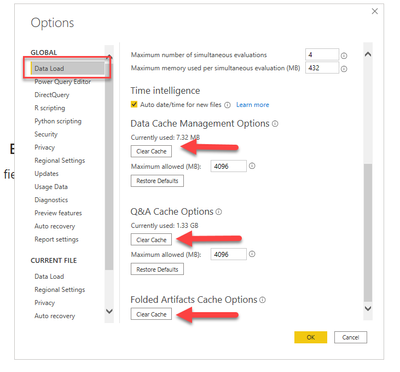Image resolution: width=400 pixels, height=372 pixels.
Task: Clear Cache under Data Cache Management Options
Action: pyautogui.click(x=151, y=151)
